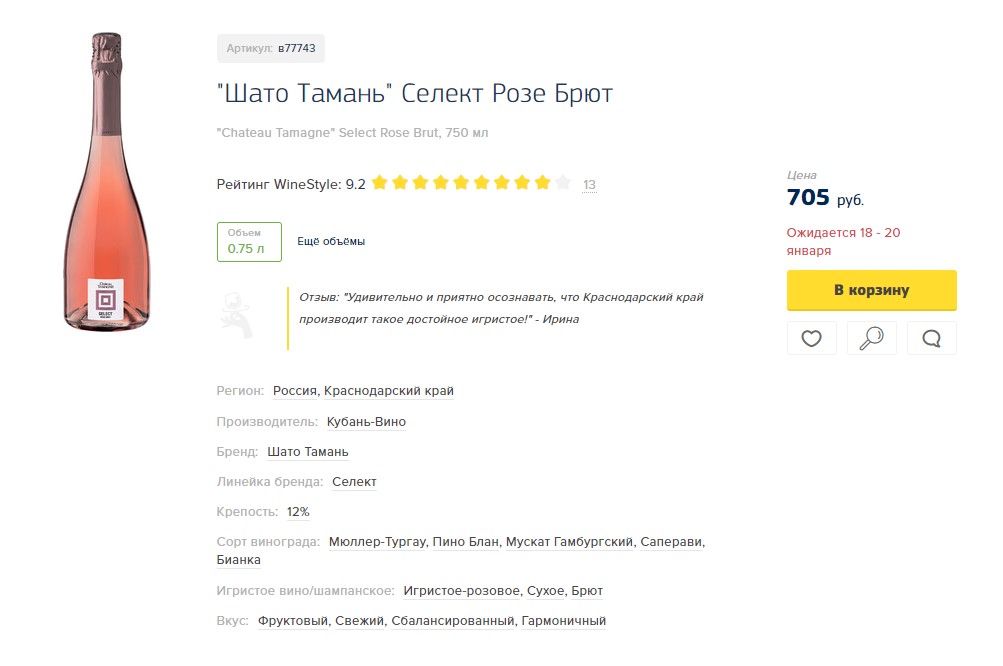
Task: Open the Шато Тамань brand link
Action: point(308,452)
